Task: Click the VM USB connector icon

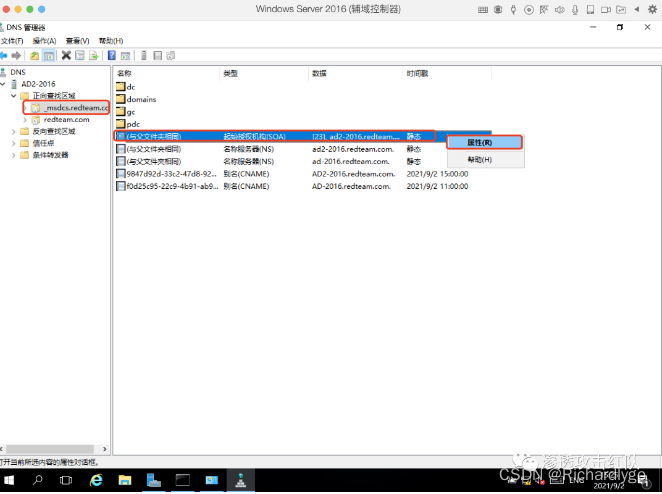Action: [513, 9]
